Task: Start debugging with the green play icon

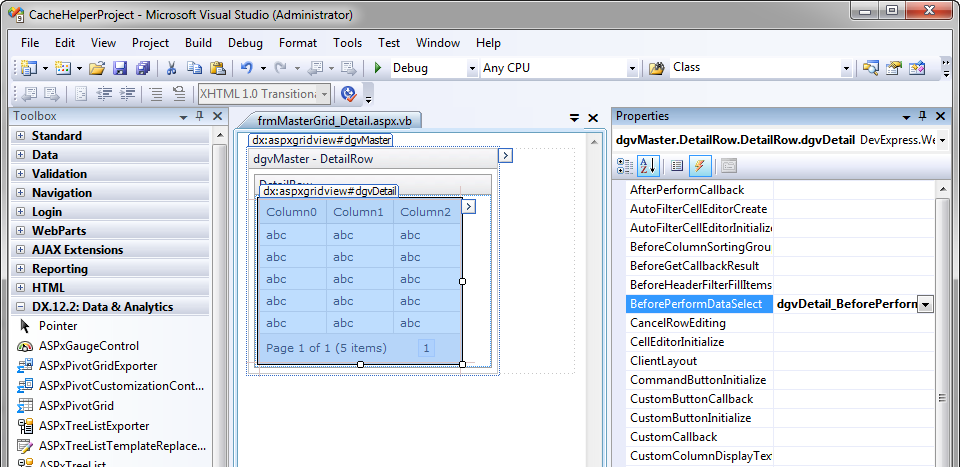Action: click(378, 68)
